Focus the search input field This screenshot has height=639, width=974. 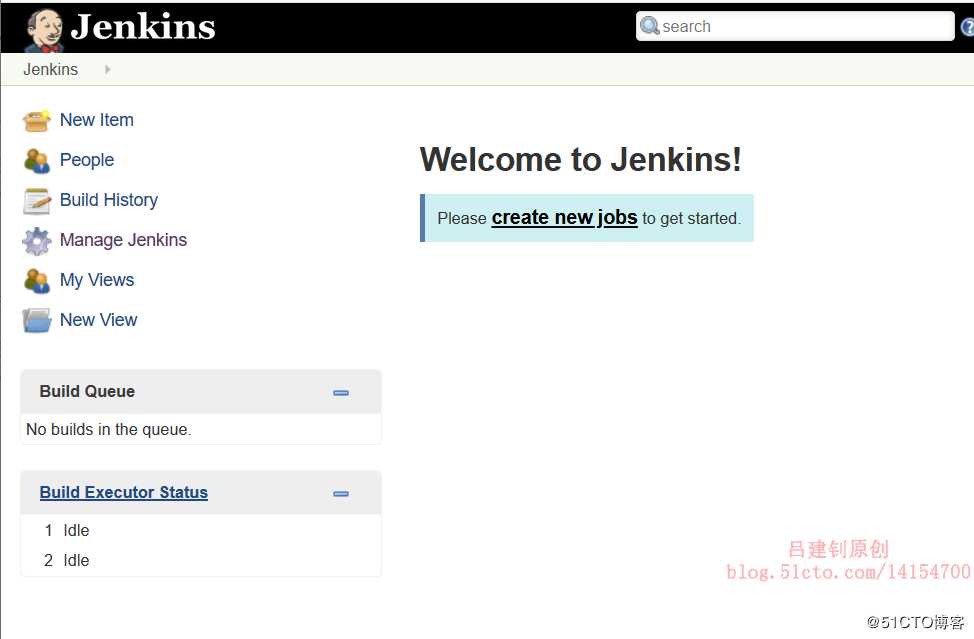(795, 26)
